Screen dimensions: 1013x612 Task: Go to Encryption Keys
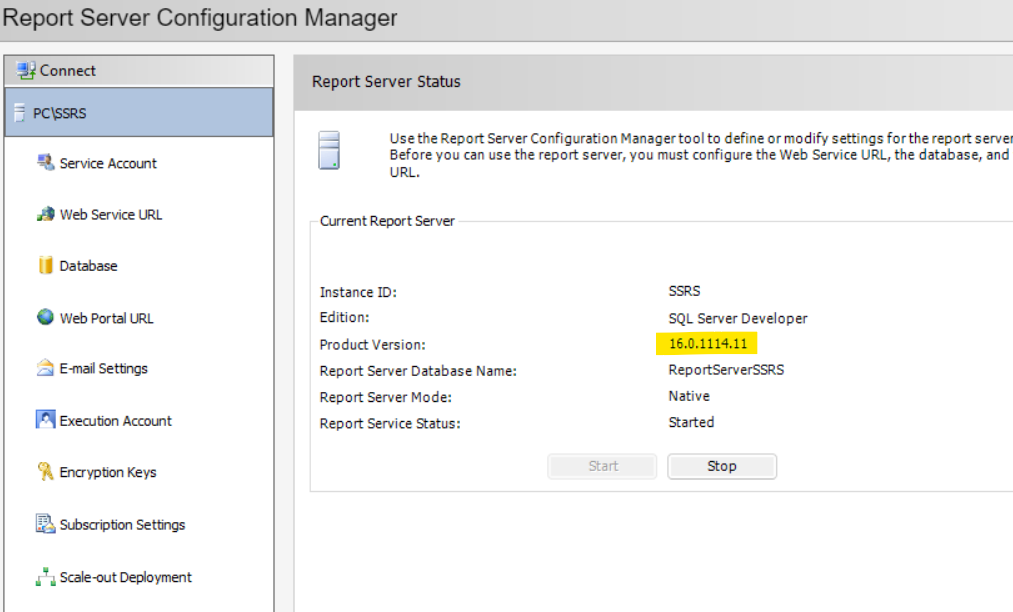coord(108,472)
